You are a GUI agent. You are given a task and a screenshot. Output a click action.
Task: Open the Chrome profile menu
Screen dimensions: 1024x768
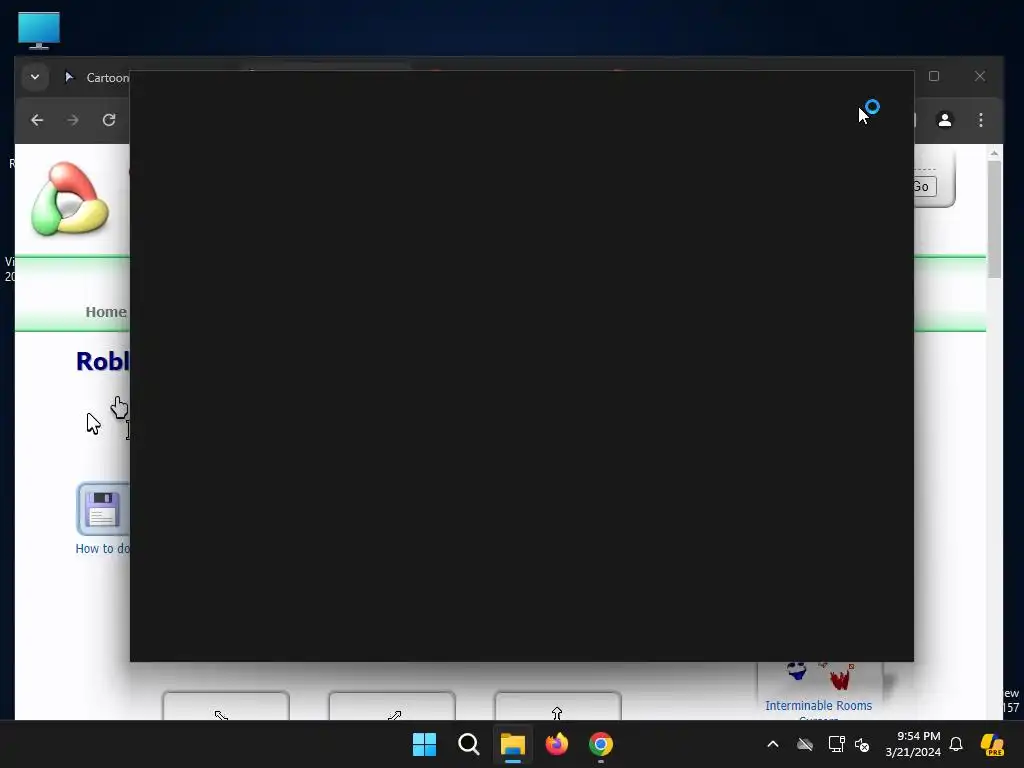944,120
